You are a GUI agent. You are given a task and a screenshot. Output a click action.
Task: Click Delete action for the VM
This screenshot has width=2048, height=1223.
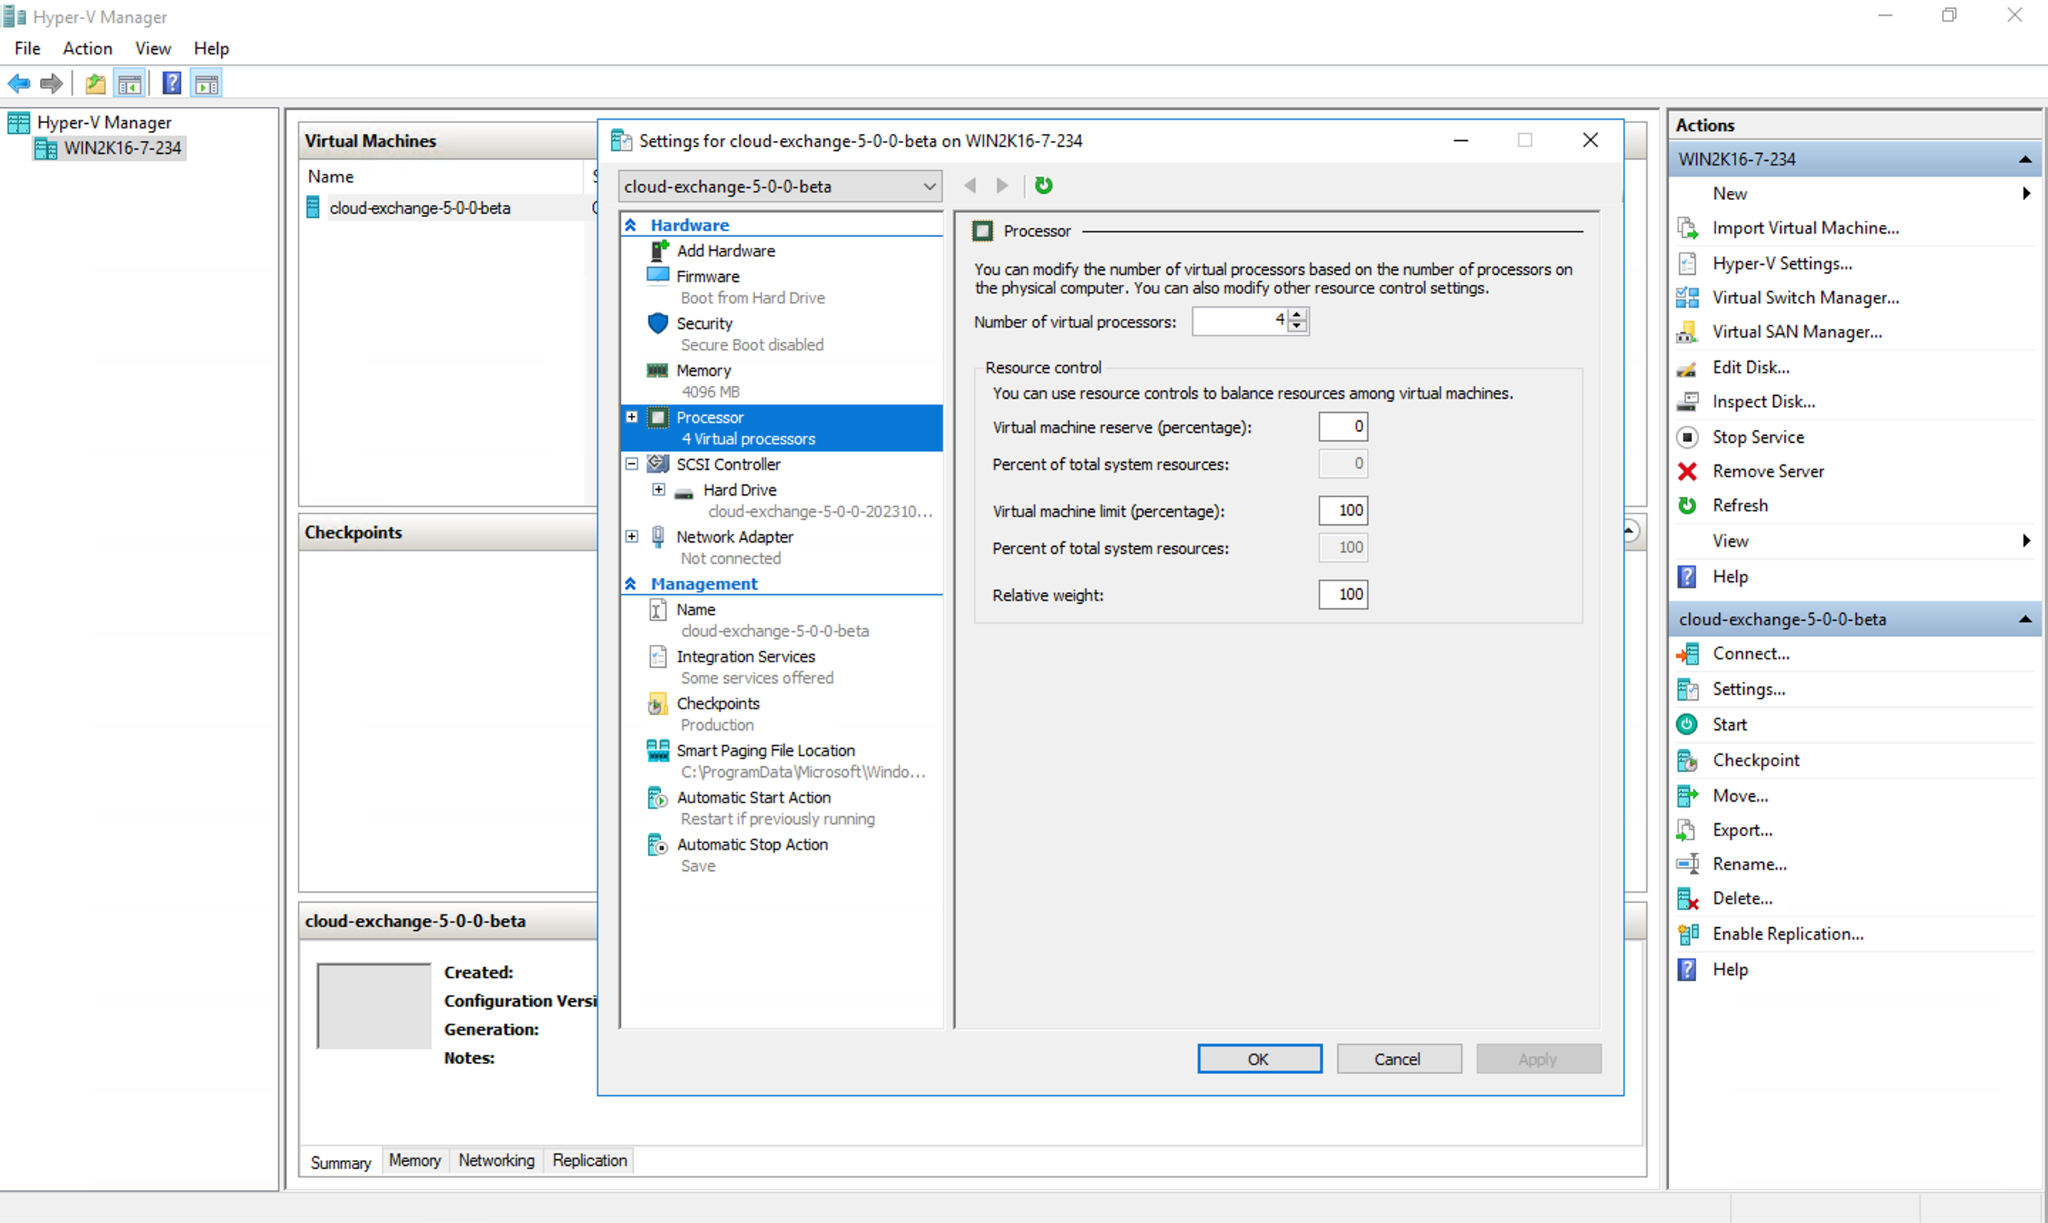(x=1742, y=898)
